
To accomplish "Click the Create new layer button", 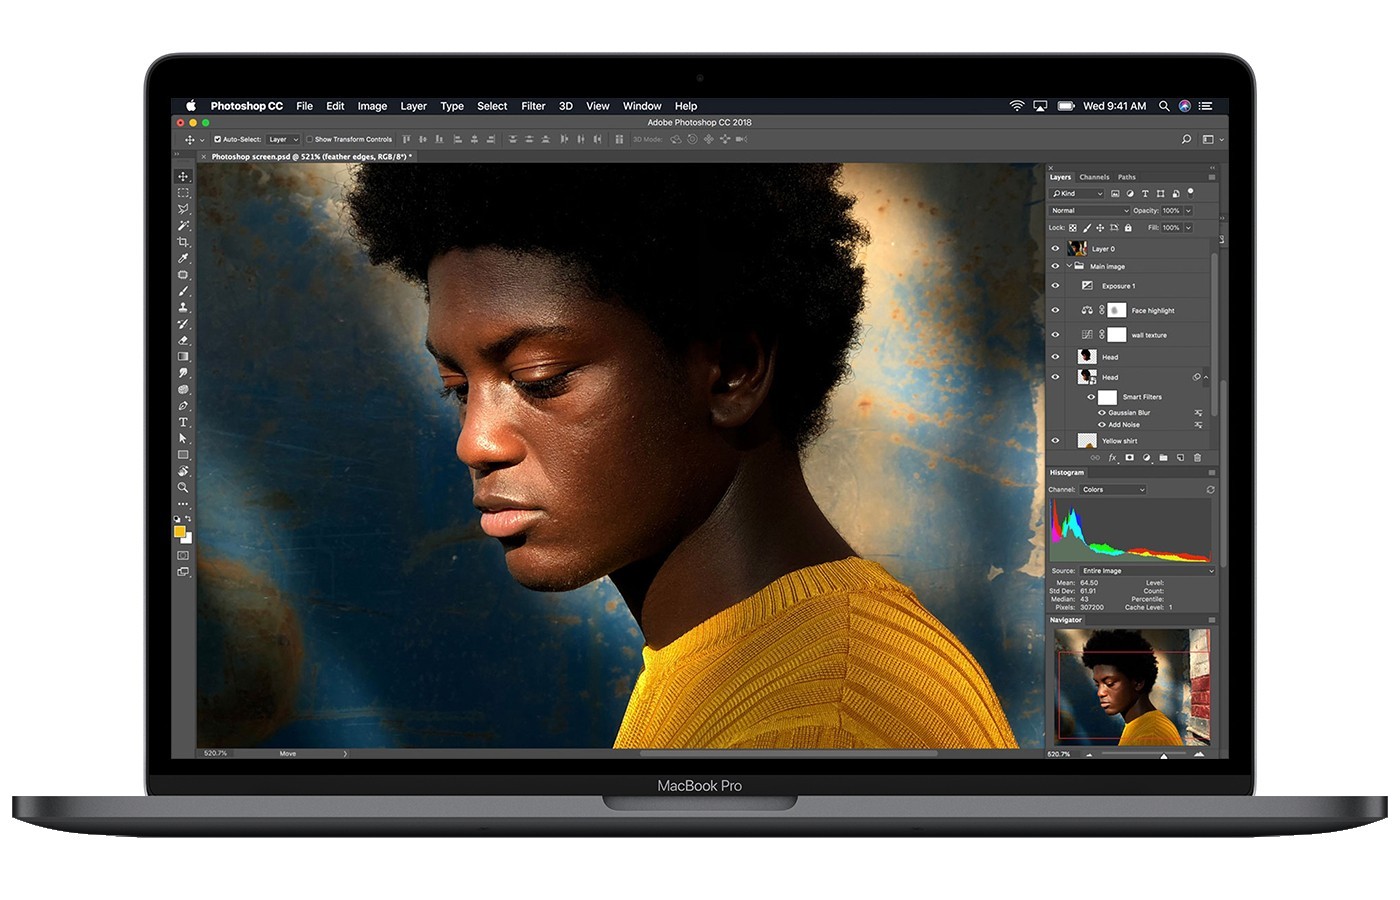I will [x=1181, y=457].
